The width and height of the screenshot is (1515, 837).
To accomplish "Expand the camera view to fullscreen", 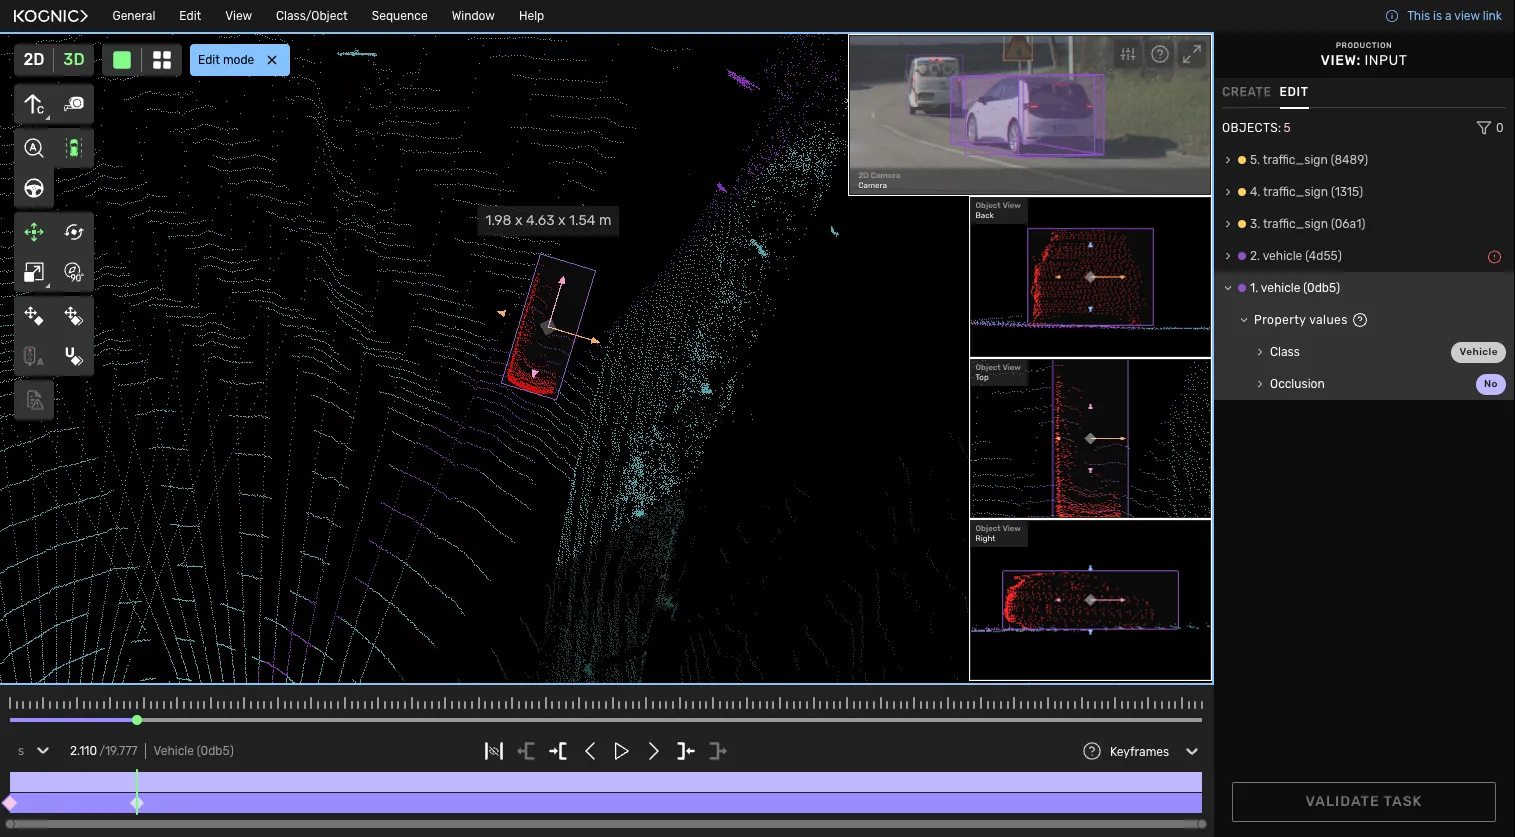I will [x=1192, y=54].
